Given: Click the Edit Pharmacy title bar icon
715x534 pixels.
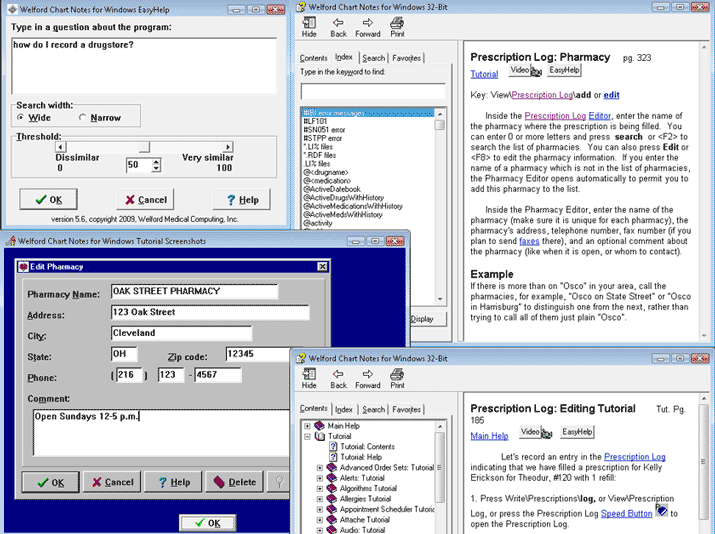Looking at the screenshot, I should coord(24,267).
